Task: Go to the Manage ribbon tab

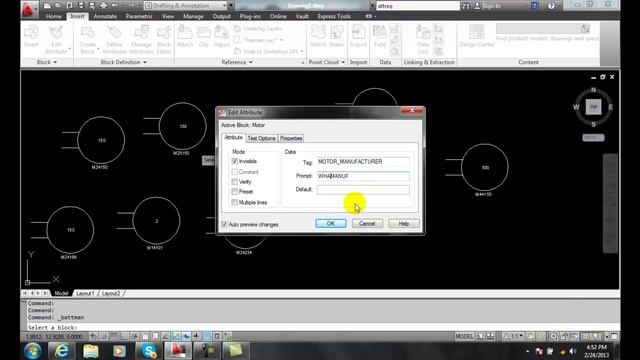Action: [x=193, y=16]
